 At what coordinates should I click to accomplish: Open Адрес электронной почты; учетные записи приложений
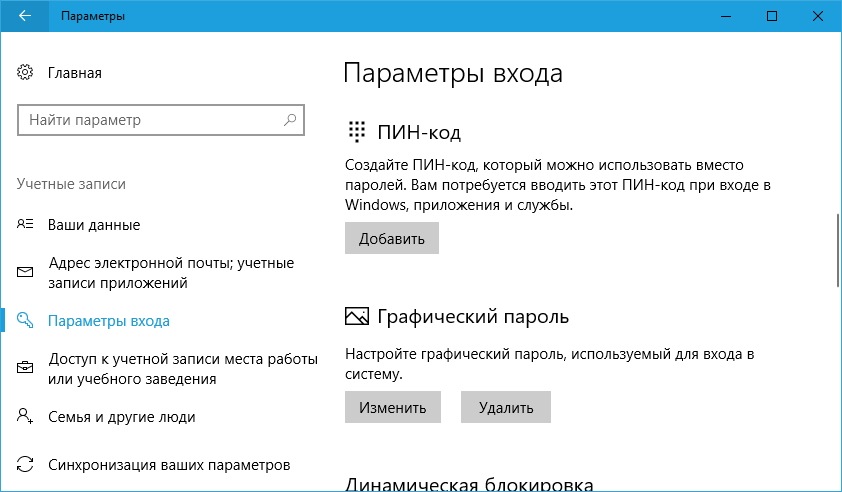click(171, 273)
